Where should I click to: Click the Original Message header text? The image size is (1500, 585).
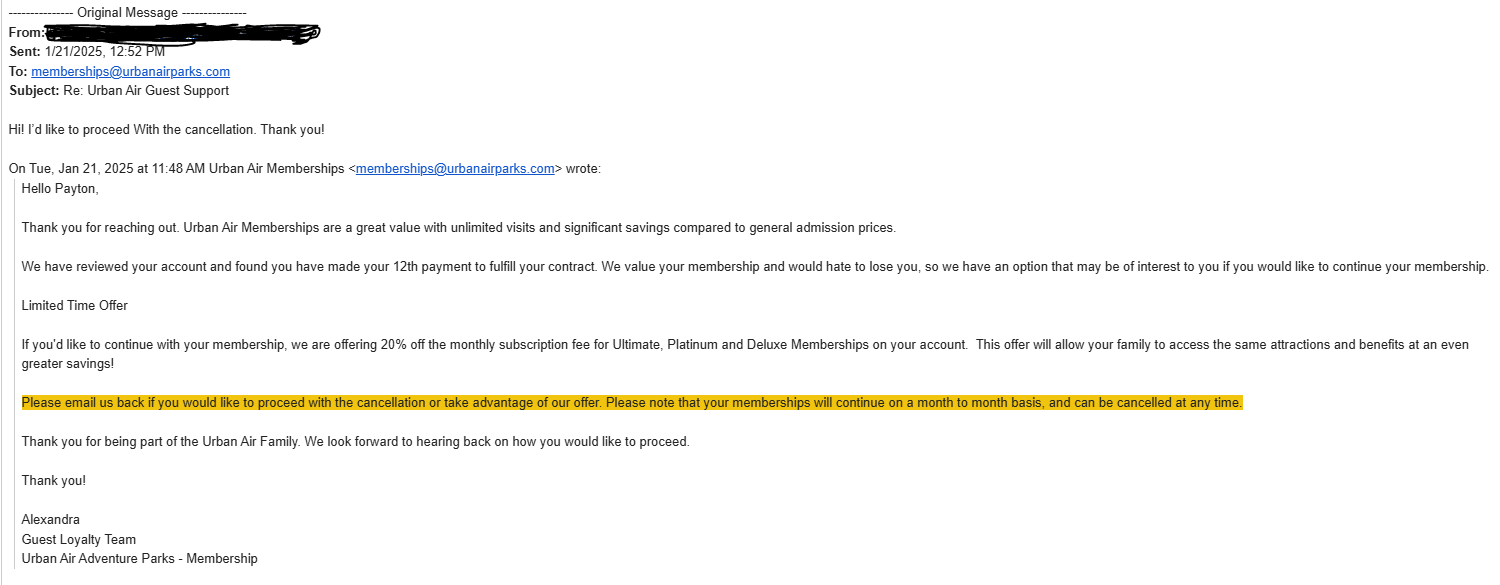[x=127, y=13]
